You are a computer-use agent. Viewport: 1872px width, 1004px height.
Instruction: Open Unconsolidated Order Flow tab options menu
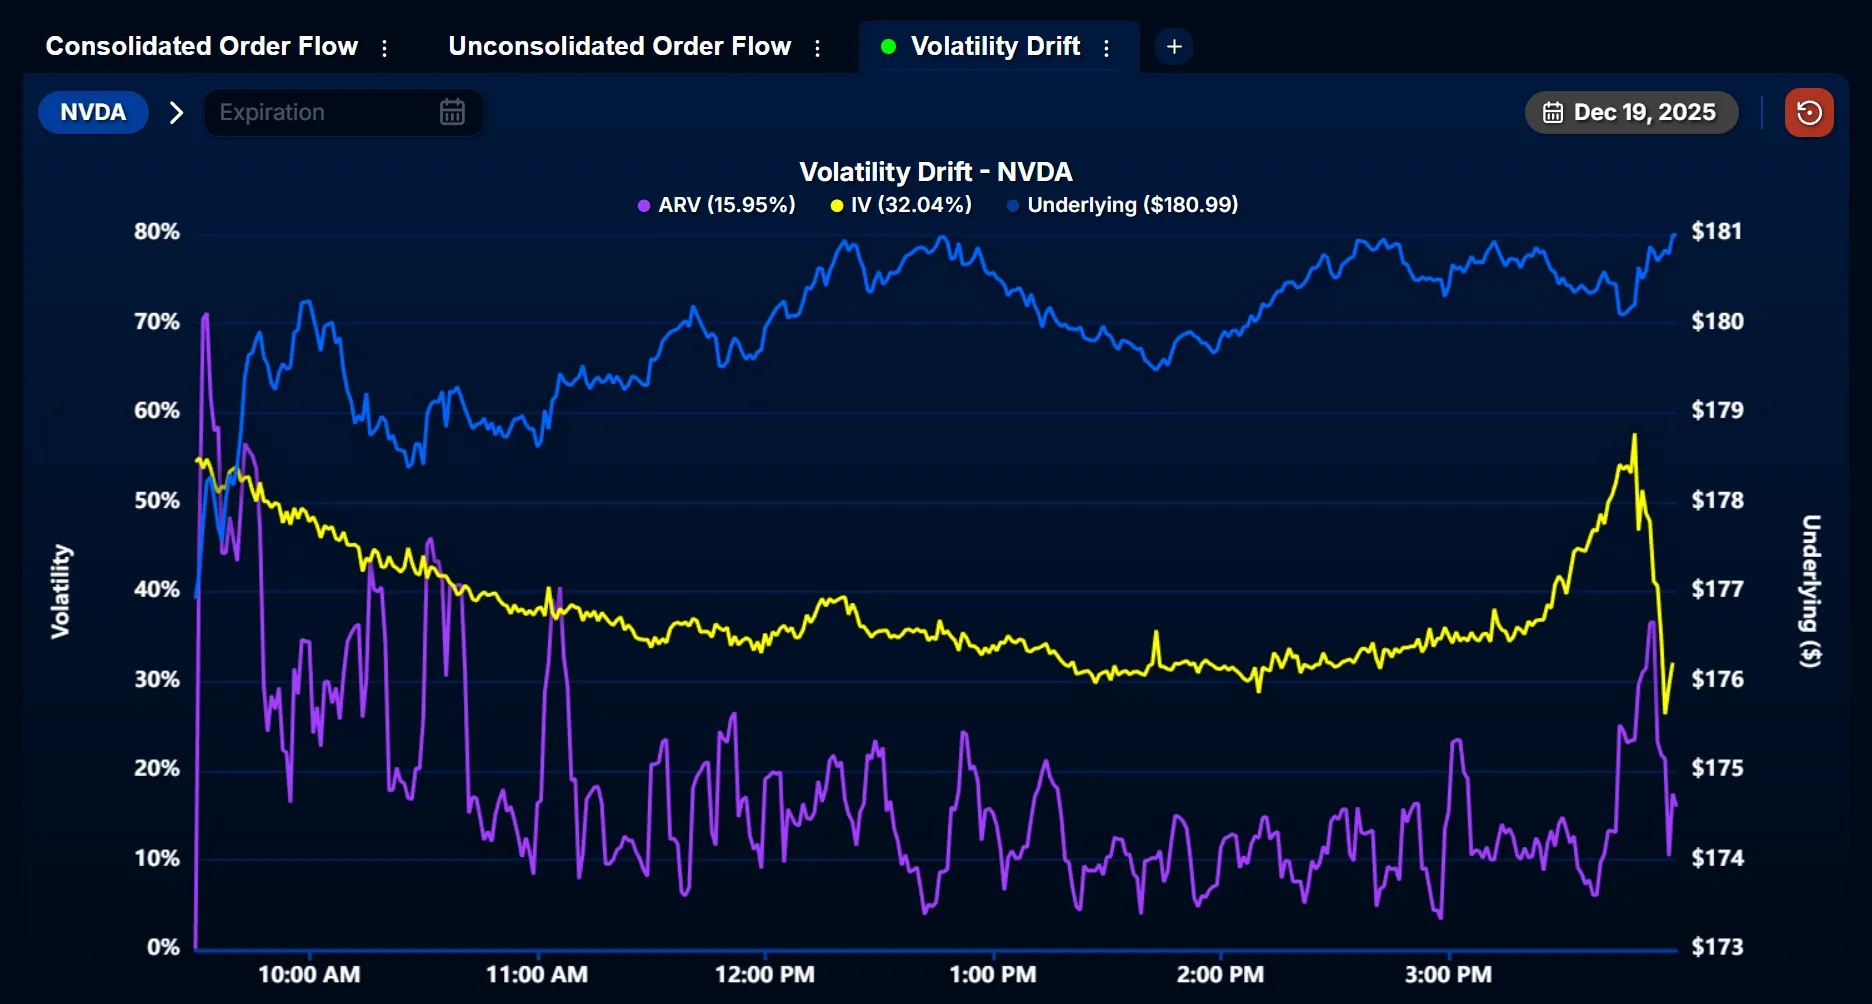(817, 48)
